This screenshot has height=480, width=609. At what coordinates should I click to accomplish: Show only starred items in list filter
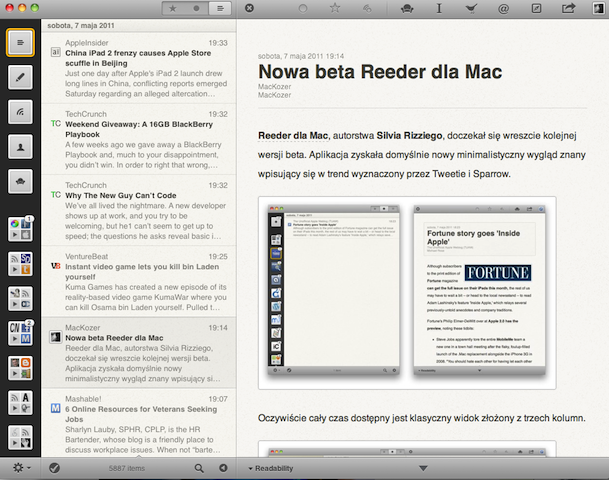point(172,9)
